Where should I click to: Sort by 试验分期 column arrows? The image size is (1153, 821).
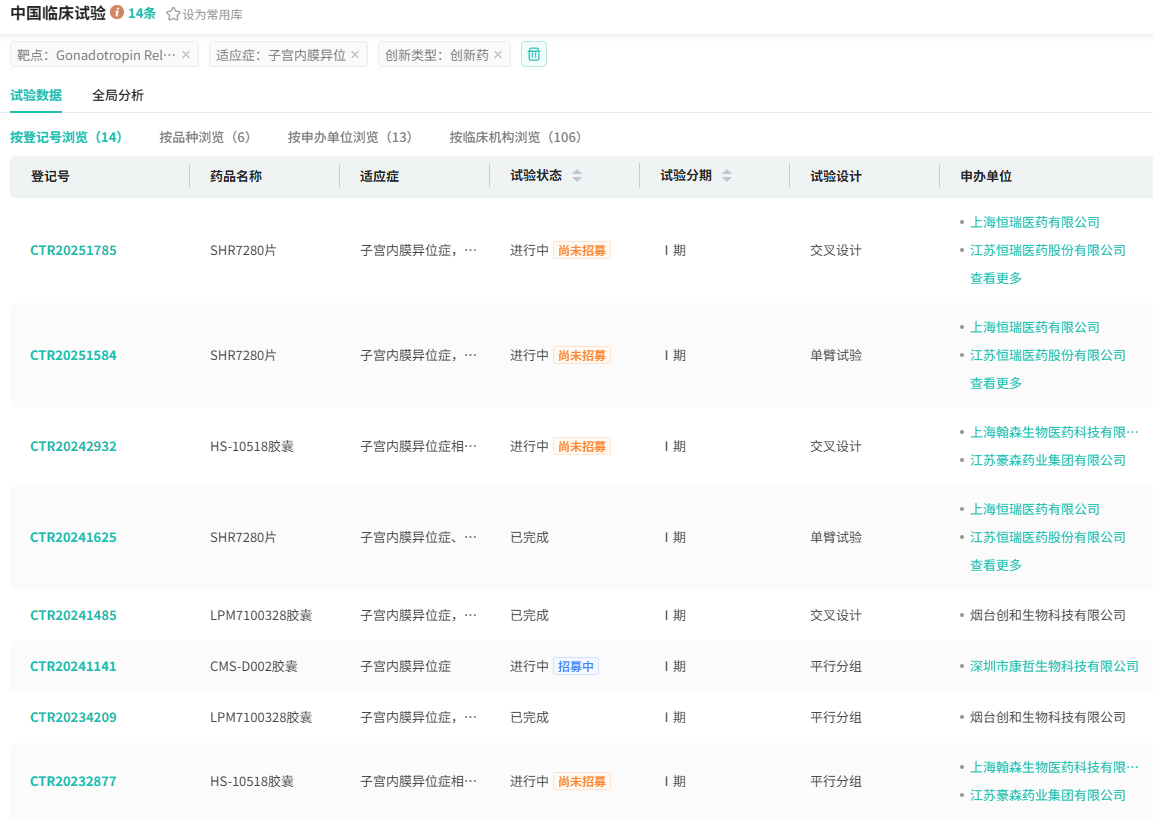(x=727, y=176)
